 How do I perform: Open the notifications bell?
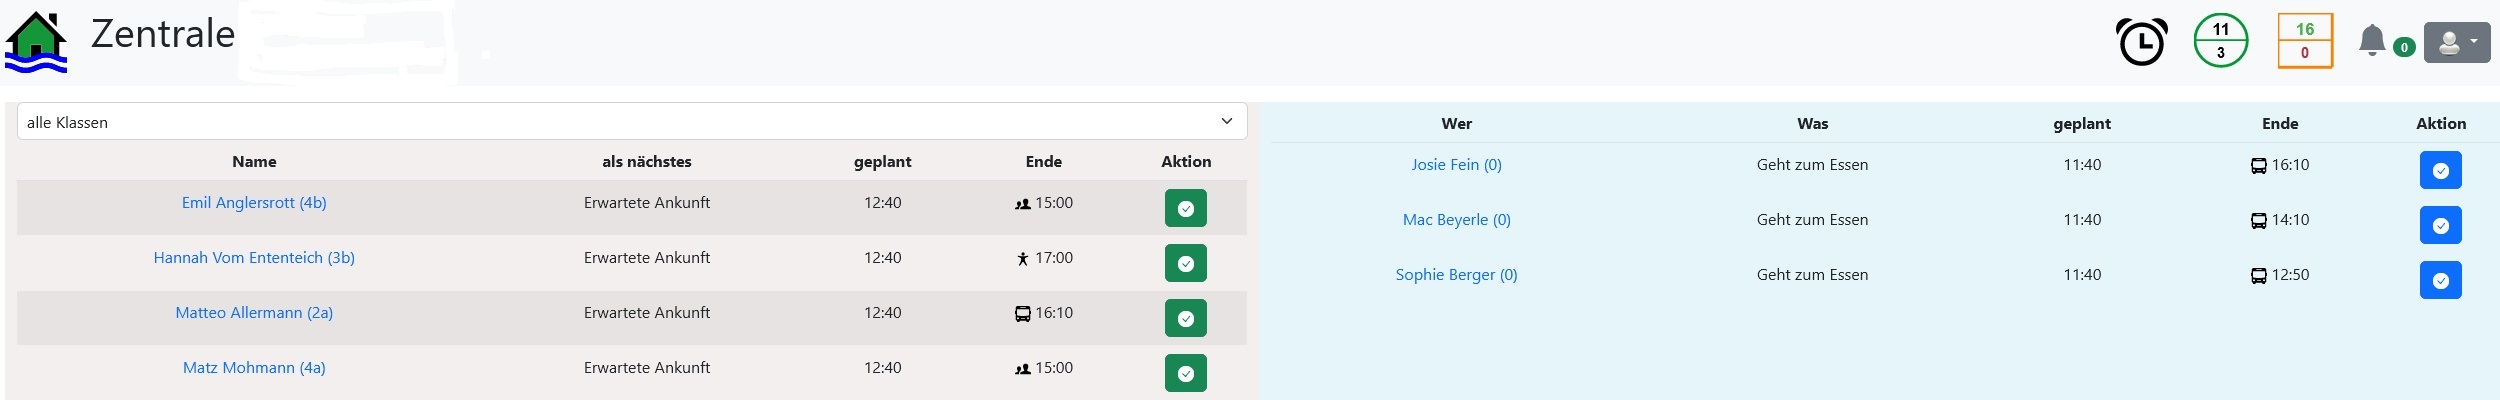click(2371, 41)
